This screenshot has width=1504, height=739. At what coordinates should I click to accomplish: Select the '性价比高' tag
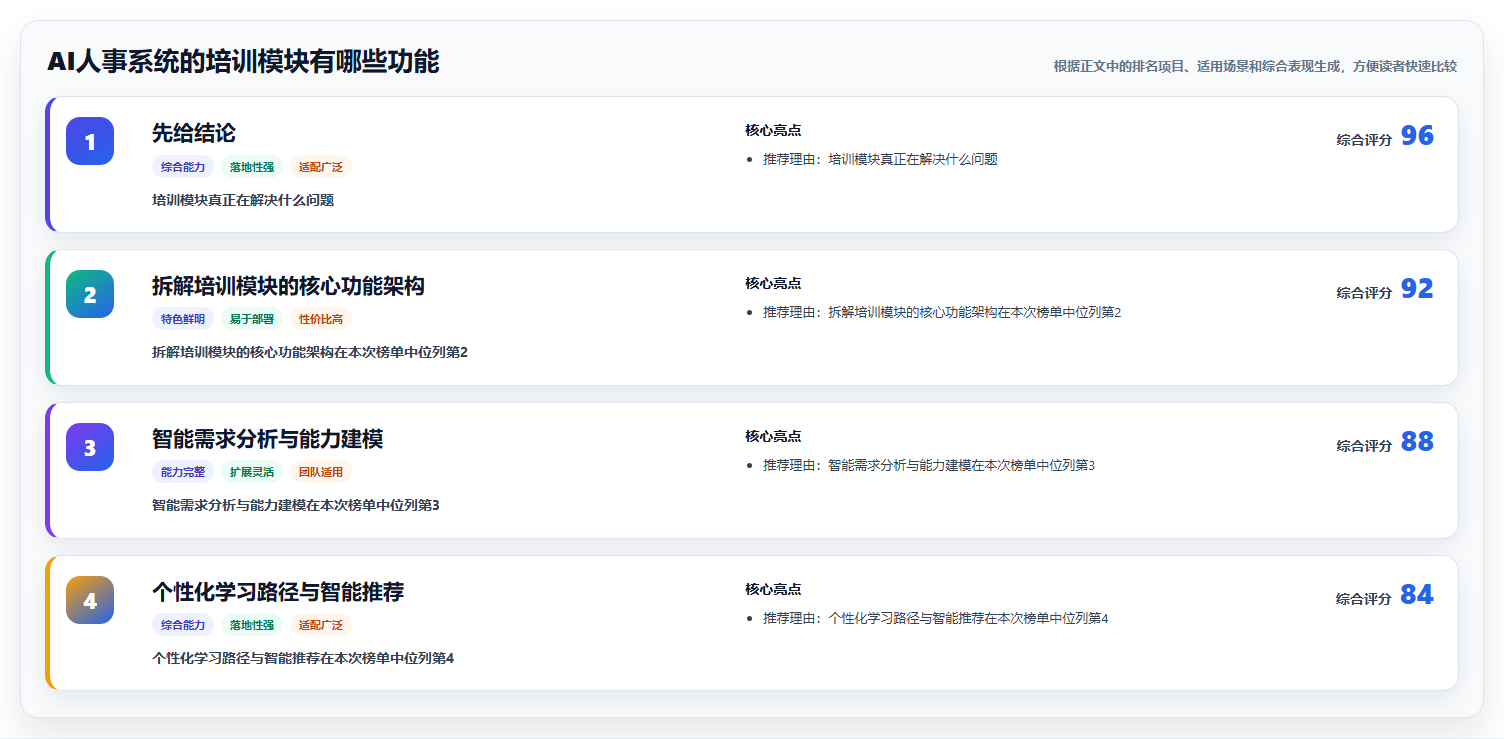pyautogui.click(x=321, y=319)
